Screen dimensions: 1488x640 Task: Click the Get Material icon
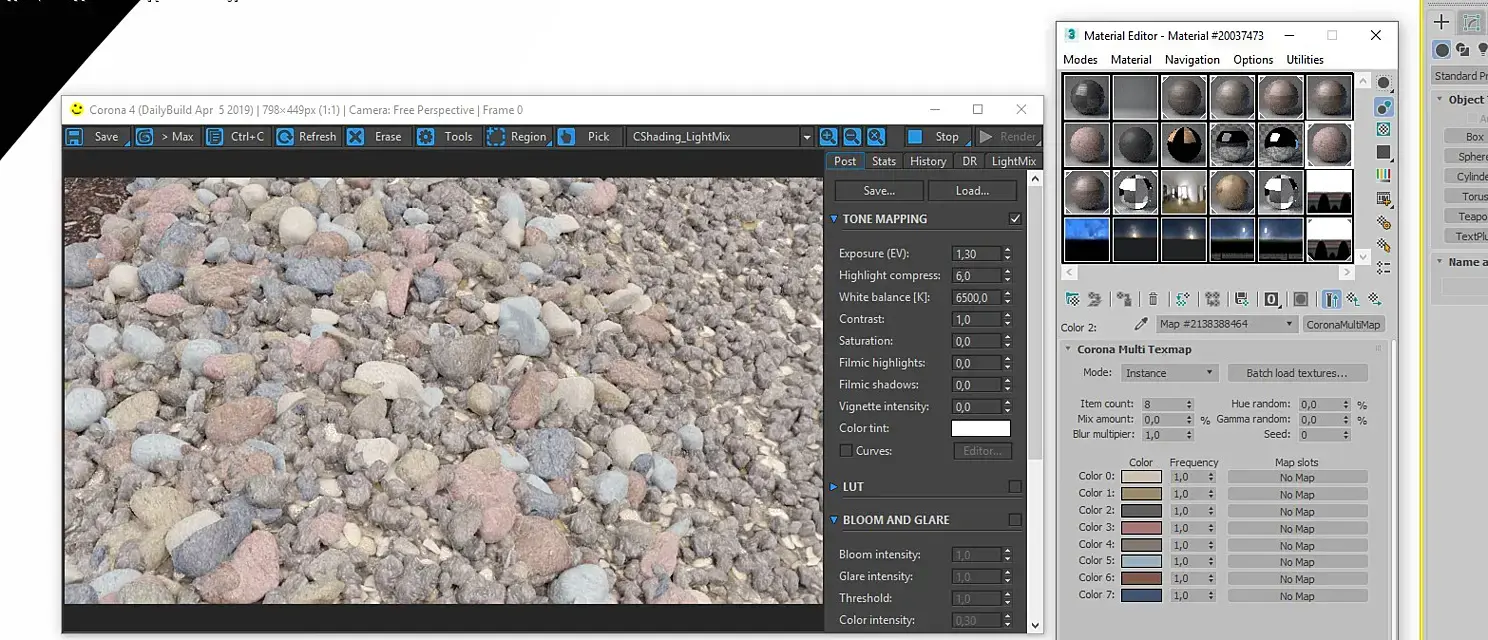pos(1073,299)
